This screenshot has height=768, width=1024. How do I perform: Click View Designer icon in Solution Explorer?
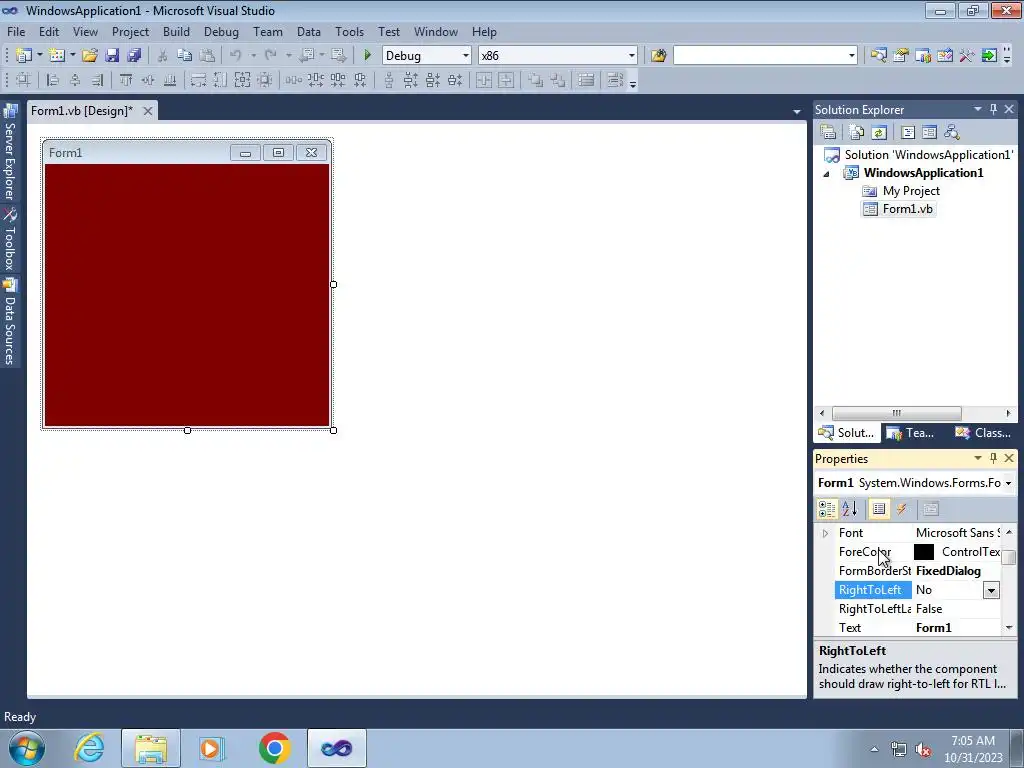[x=929, y=133]
